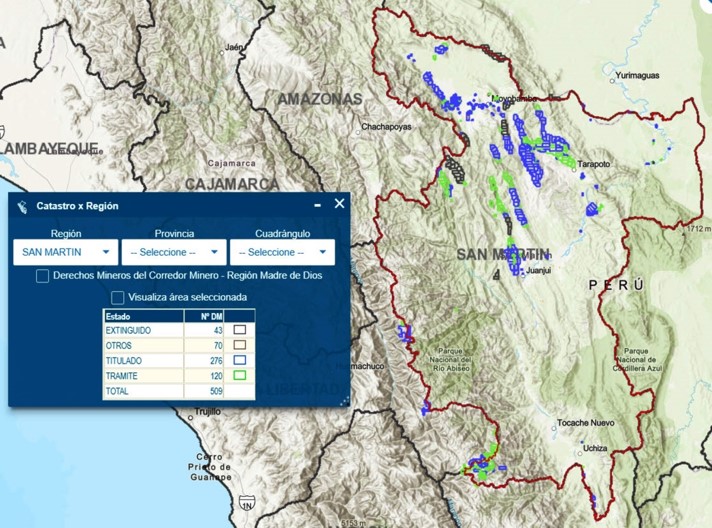Expand the Provincia selection dropdown
Image resolution: width=712 pixels, height=528 pixels.
click(175, 252)
